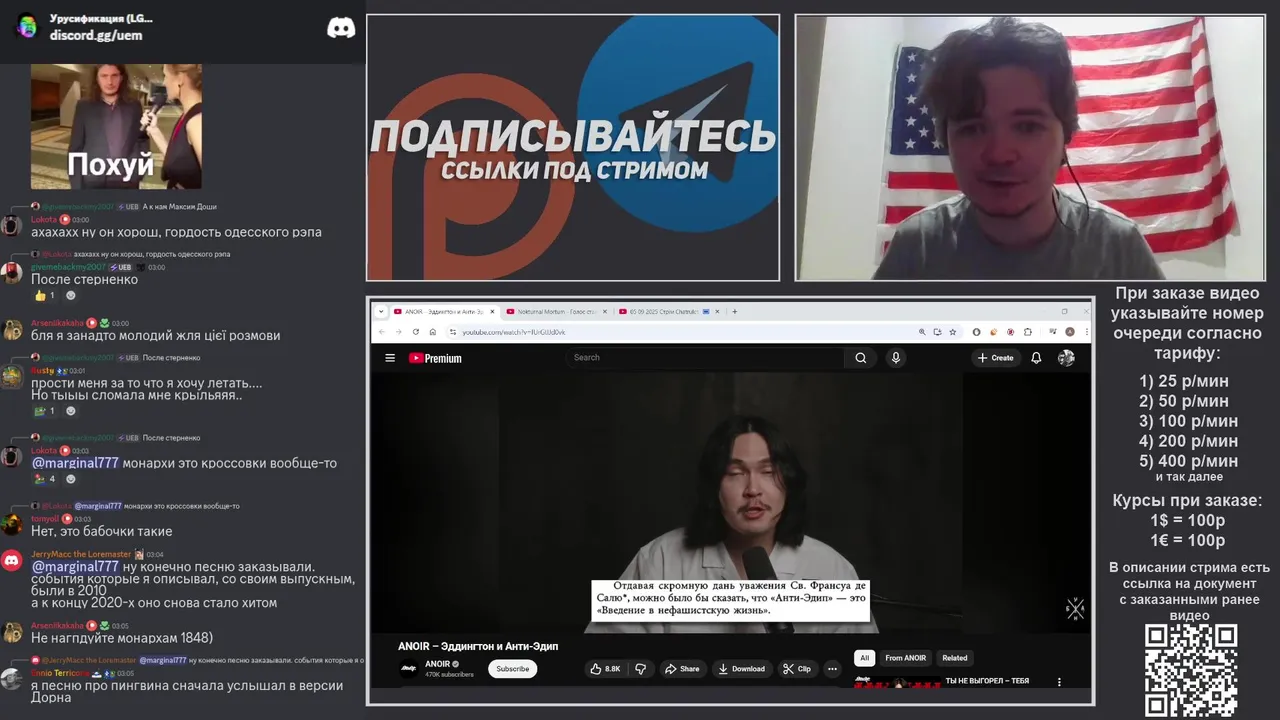
Task: Subscribe to ANOIR channel
Action: tap(512, 669)
